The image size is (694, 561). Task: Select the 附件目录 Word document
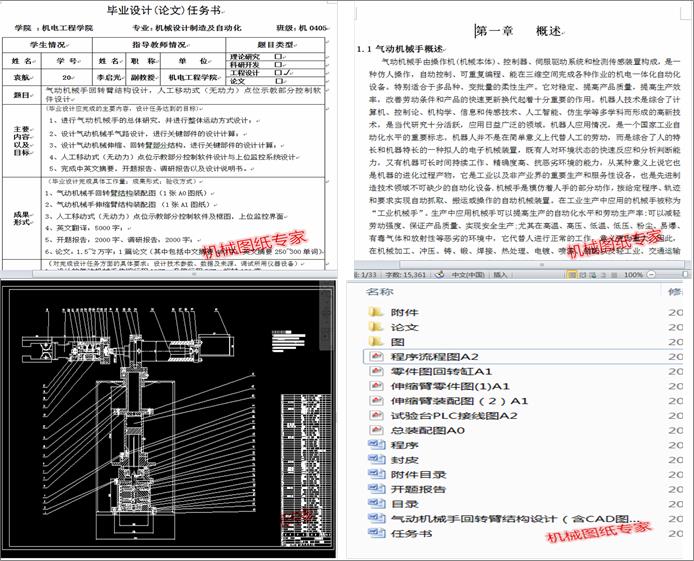coord(408,474)
